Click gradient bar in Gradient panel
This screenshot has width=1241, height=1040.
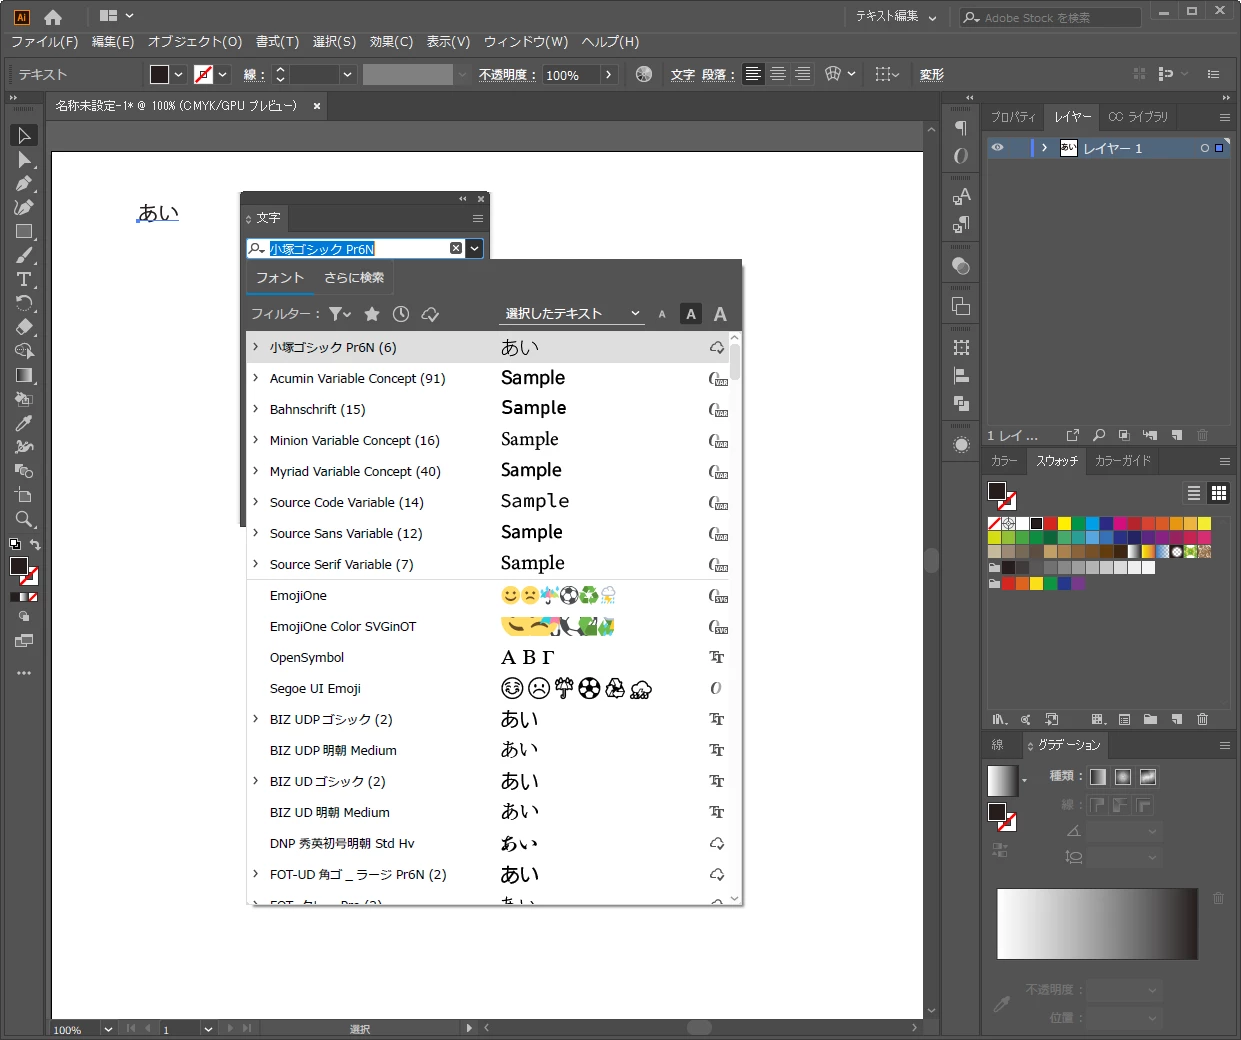click(1097, 923)
